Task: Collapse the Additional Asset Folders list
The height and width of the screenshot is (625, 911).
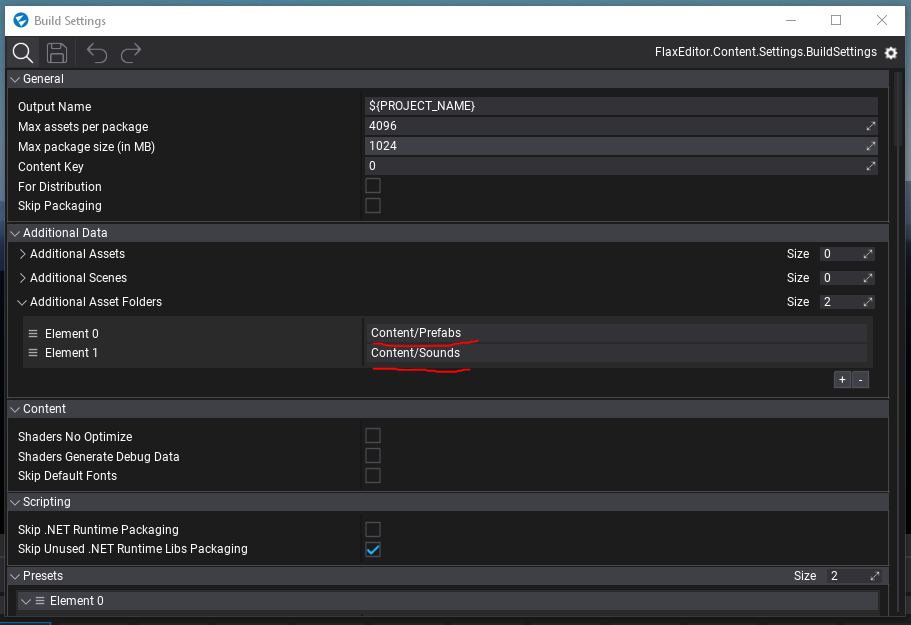Action: click(22, 302)
